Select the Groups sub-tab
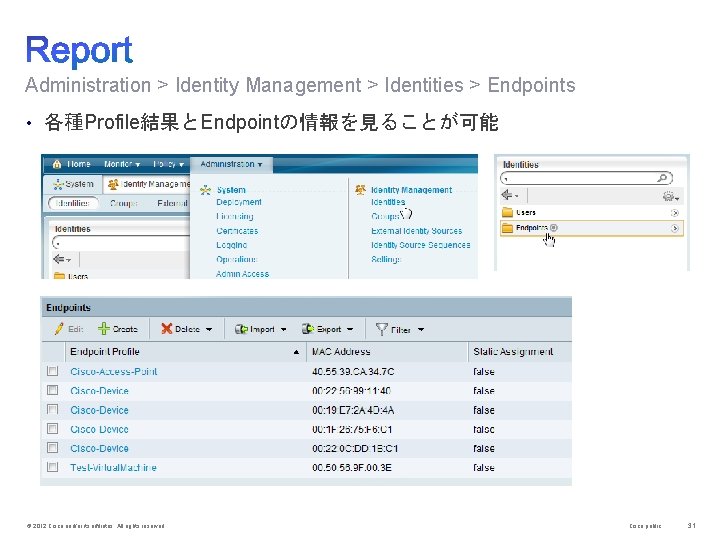 (124, 203)
